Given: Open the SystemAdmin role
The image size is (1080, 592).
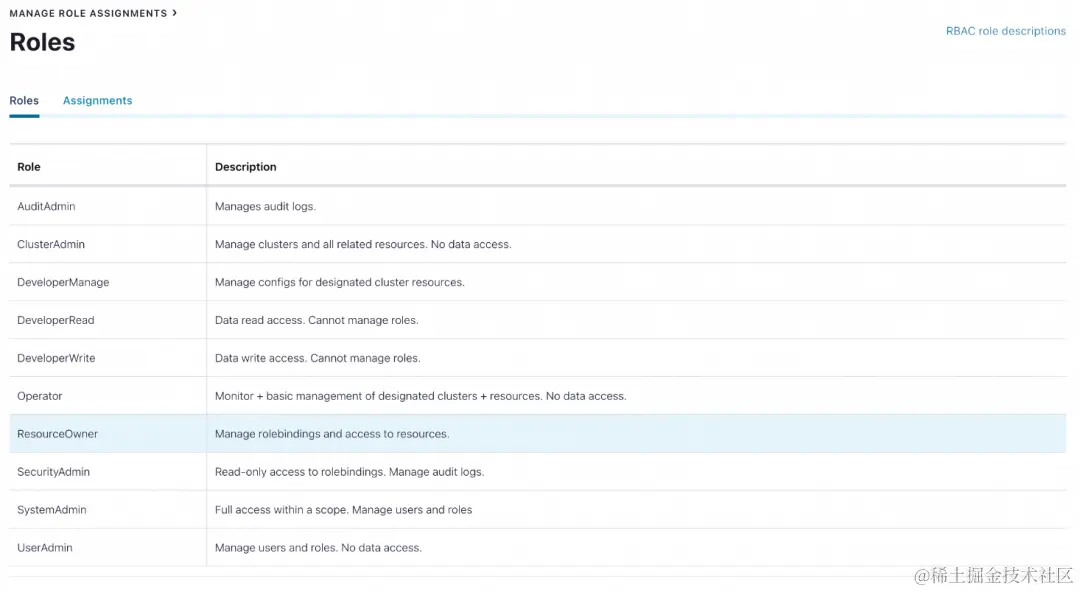Looking at the screenshot, I should (52, 510).
